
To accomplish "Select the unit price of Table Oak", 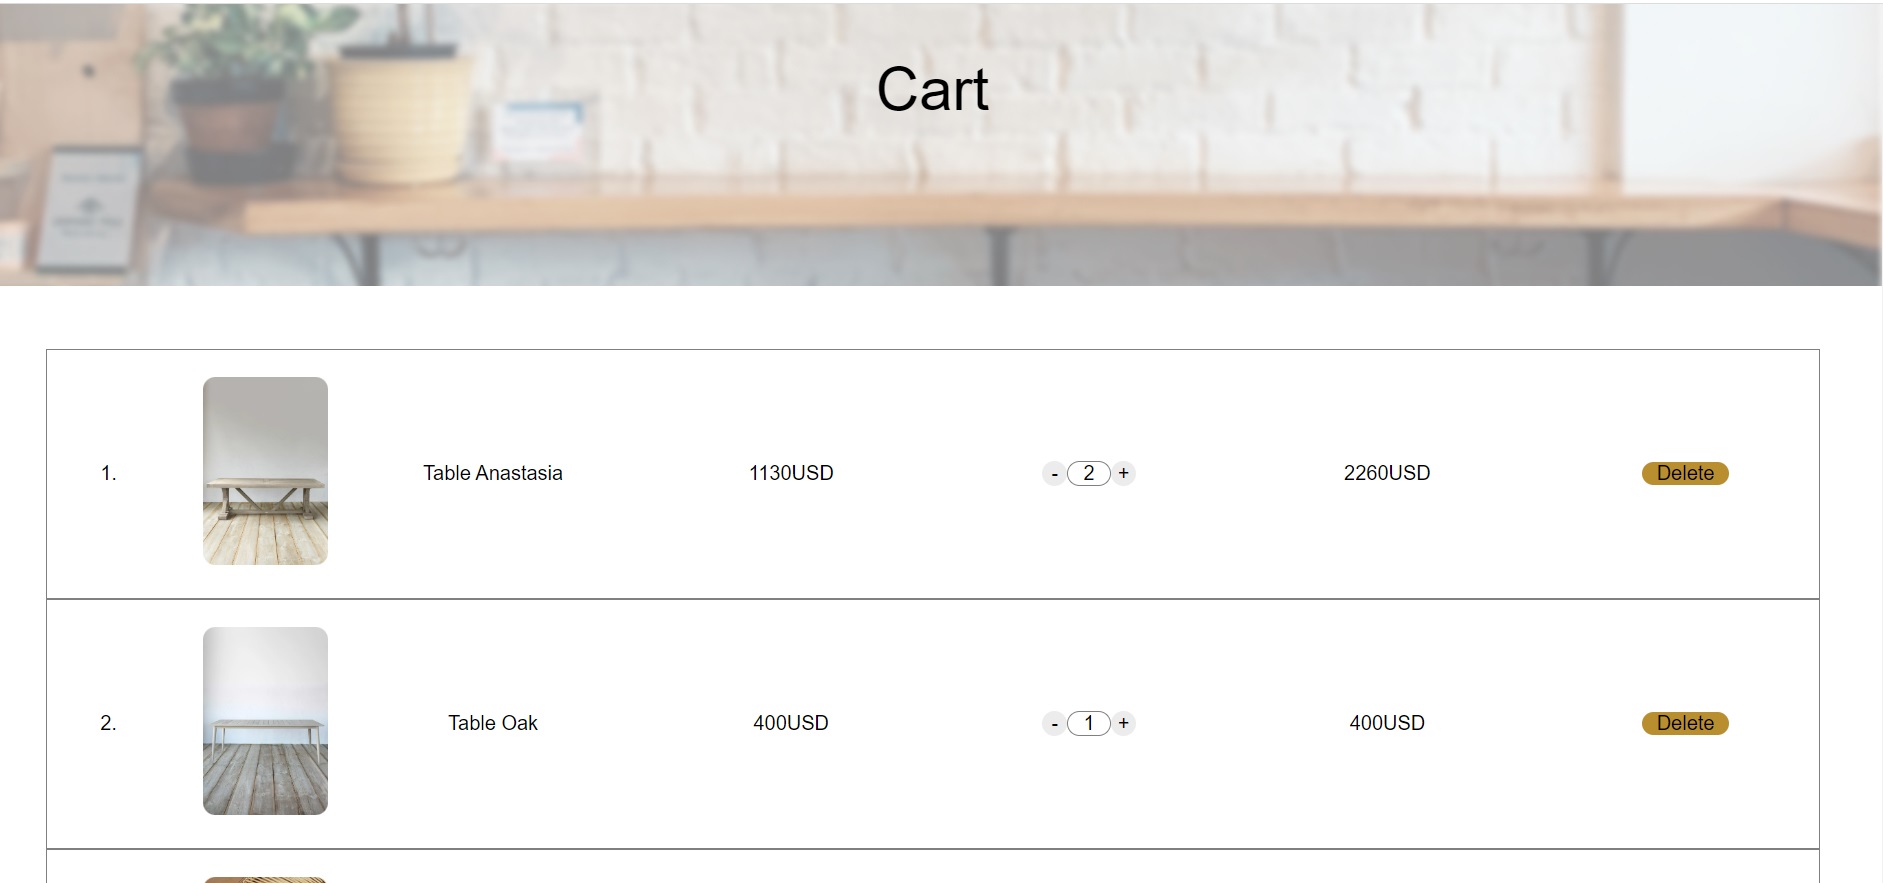I will point(791,723).
